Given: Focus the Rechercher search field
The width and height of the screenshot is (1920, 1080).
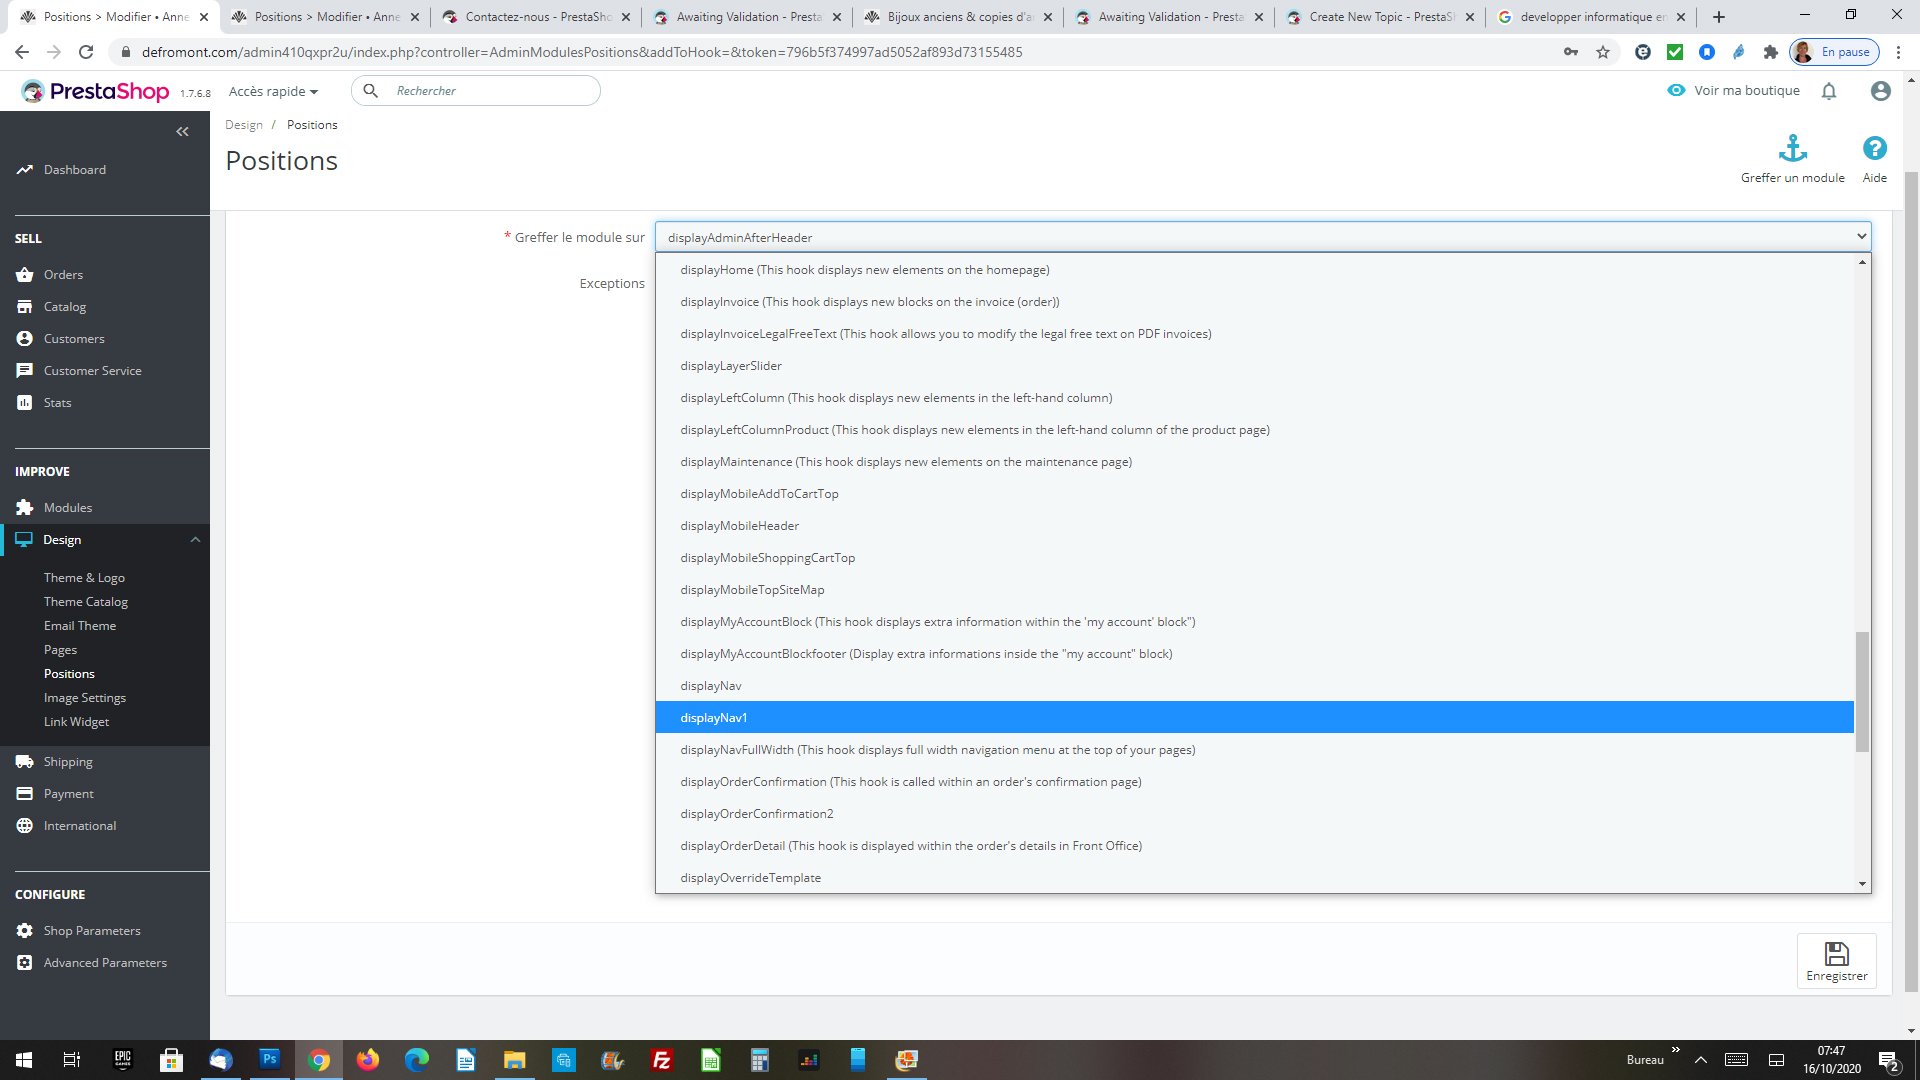Looking at the screenshot, I should 490,91.
